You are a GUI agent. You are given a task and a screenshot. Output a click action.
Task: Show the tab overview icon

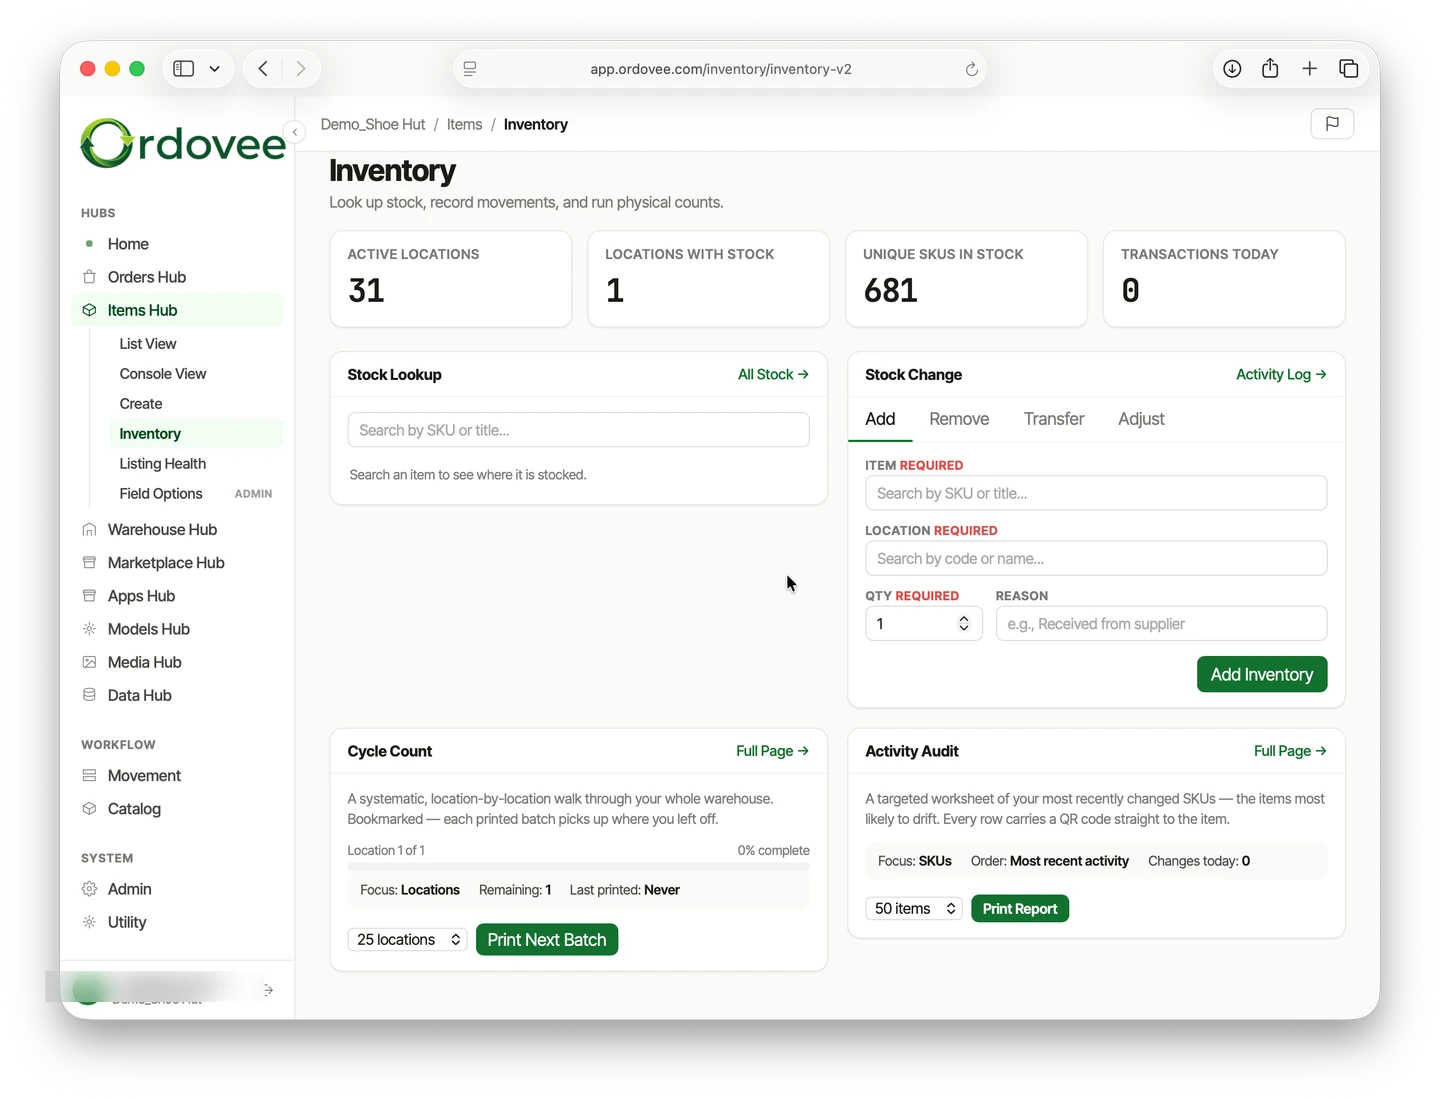(1348, 69)
